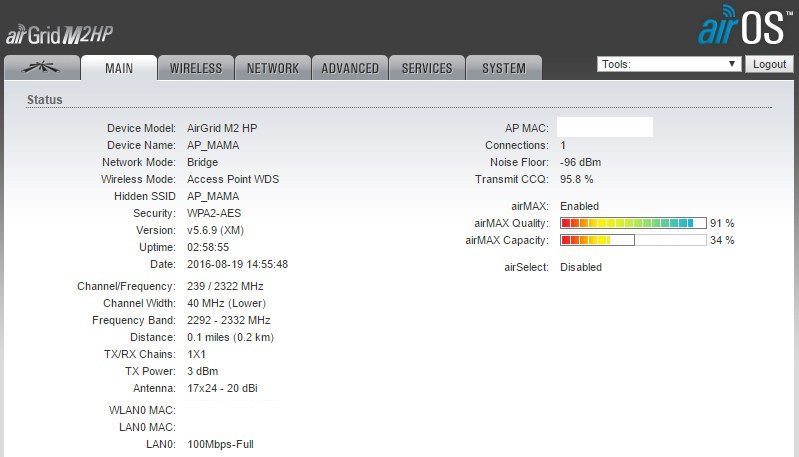Click 239 / 2322 MHz frequency

pyautogui.click(x=225, y=286)
